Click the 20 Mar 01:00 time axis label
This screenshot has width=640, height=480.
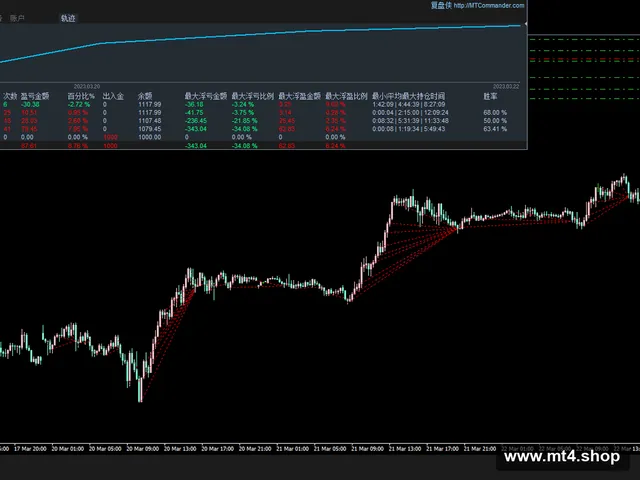68,449
